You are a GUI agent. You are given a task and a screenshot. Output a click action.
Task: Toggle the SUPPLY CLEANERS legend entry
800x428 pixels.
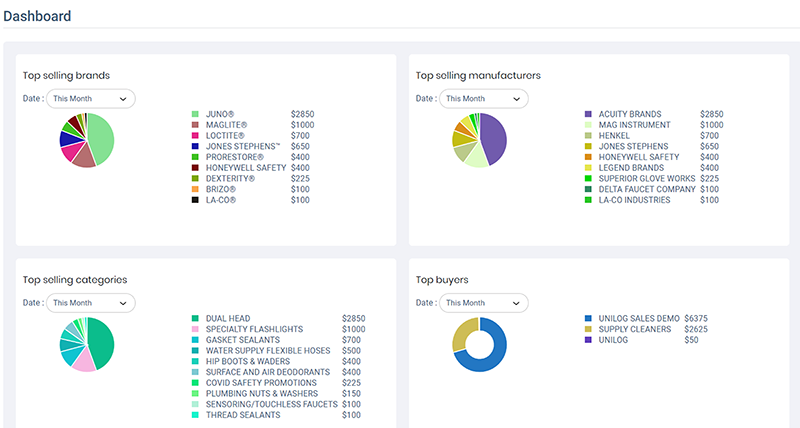click(632, 329)
